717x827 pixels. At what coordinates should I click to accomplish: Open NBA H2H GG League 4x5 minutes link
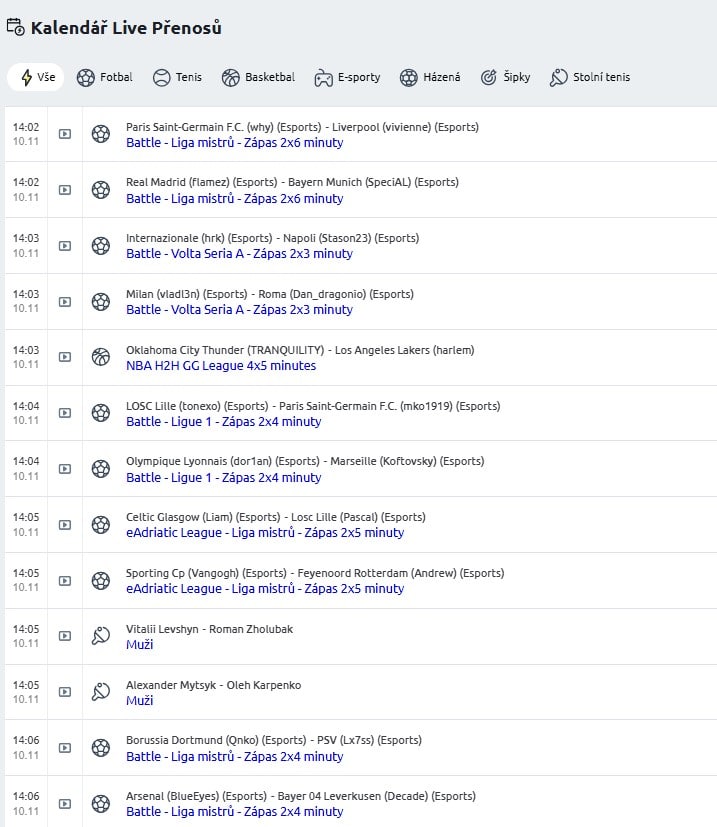[221, 366]
